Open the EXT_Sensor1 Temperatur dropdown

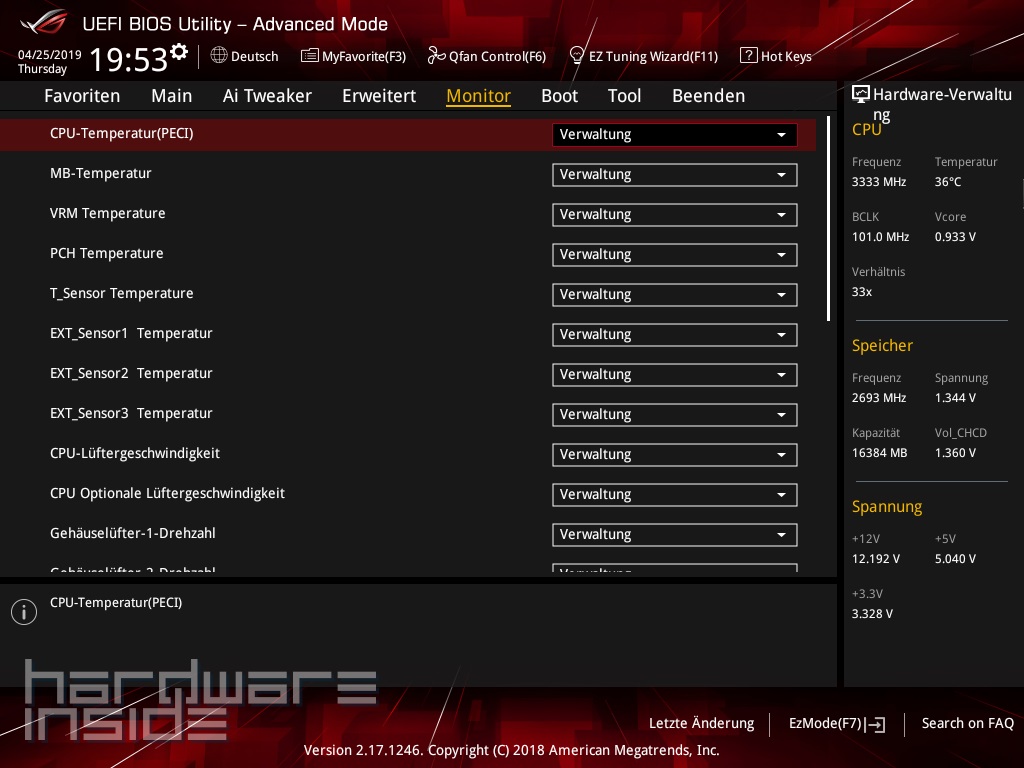click(675, 335)
